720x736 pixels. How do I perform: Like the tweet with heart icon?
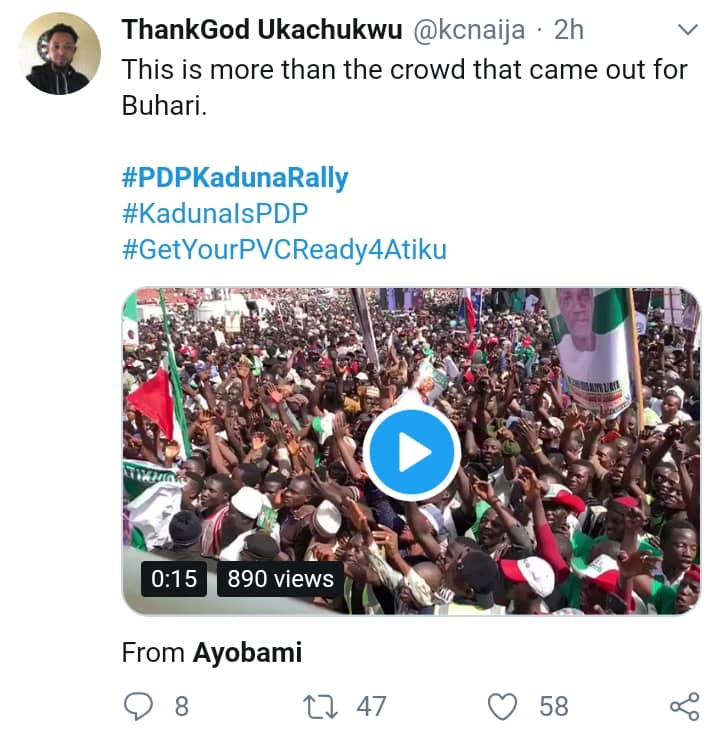click(x=502, y=706)
